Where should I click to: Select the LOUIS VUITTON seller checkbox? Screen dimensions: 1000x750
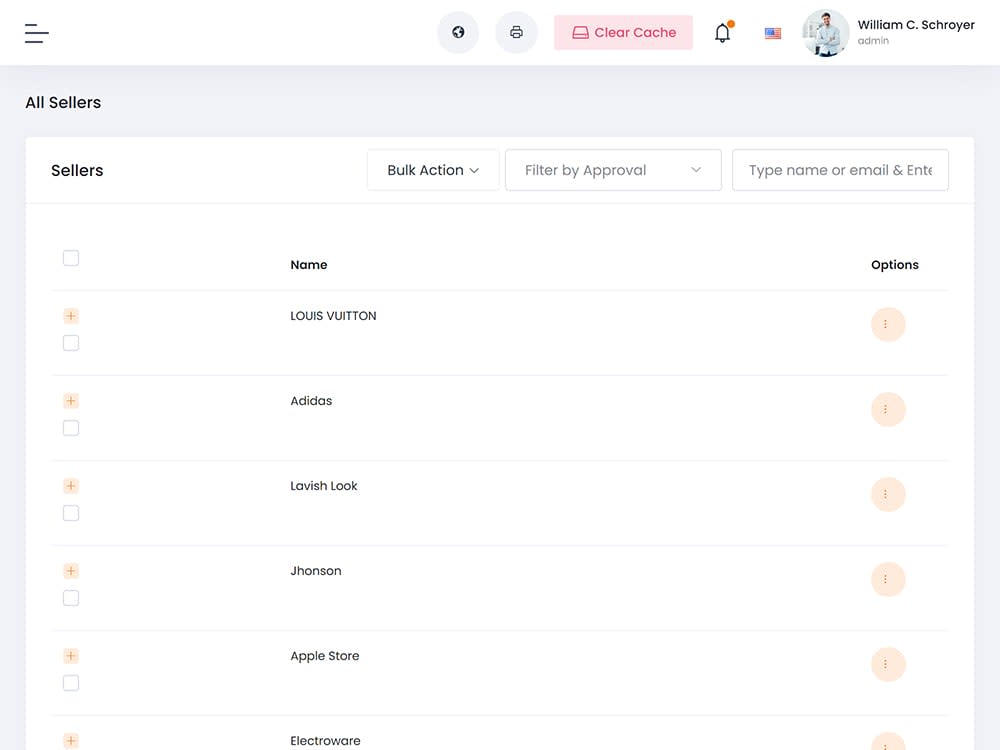click(71, 343)
